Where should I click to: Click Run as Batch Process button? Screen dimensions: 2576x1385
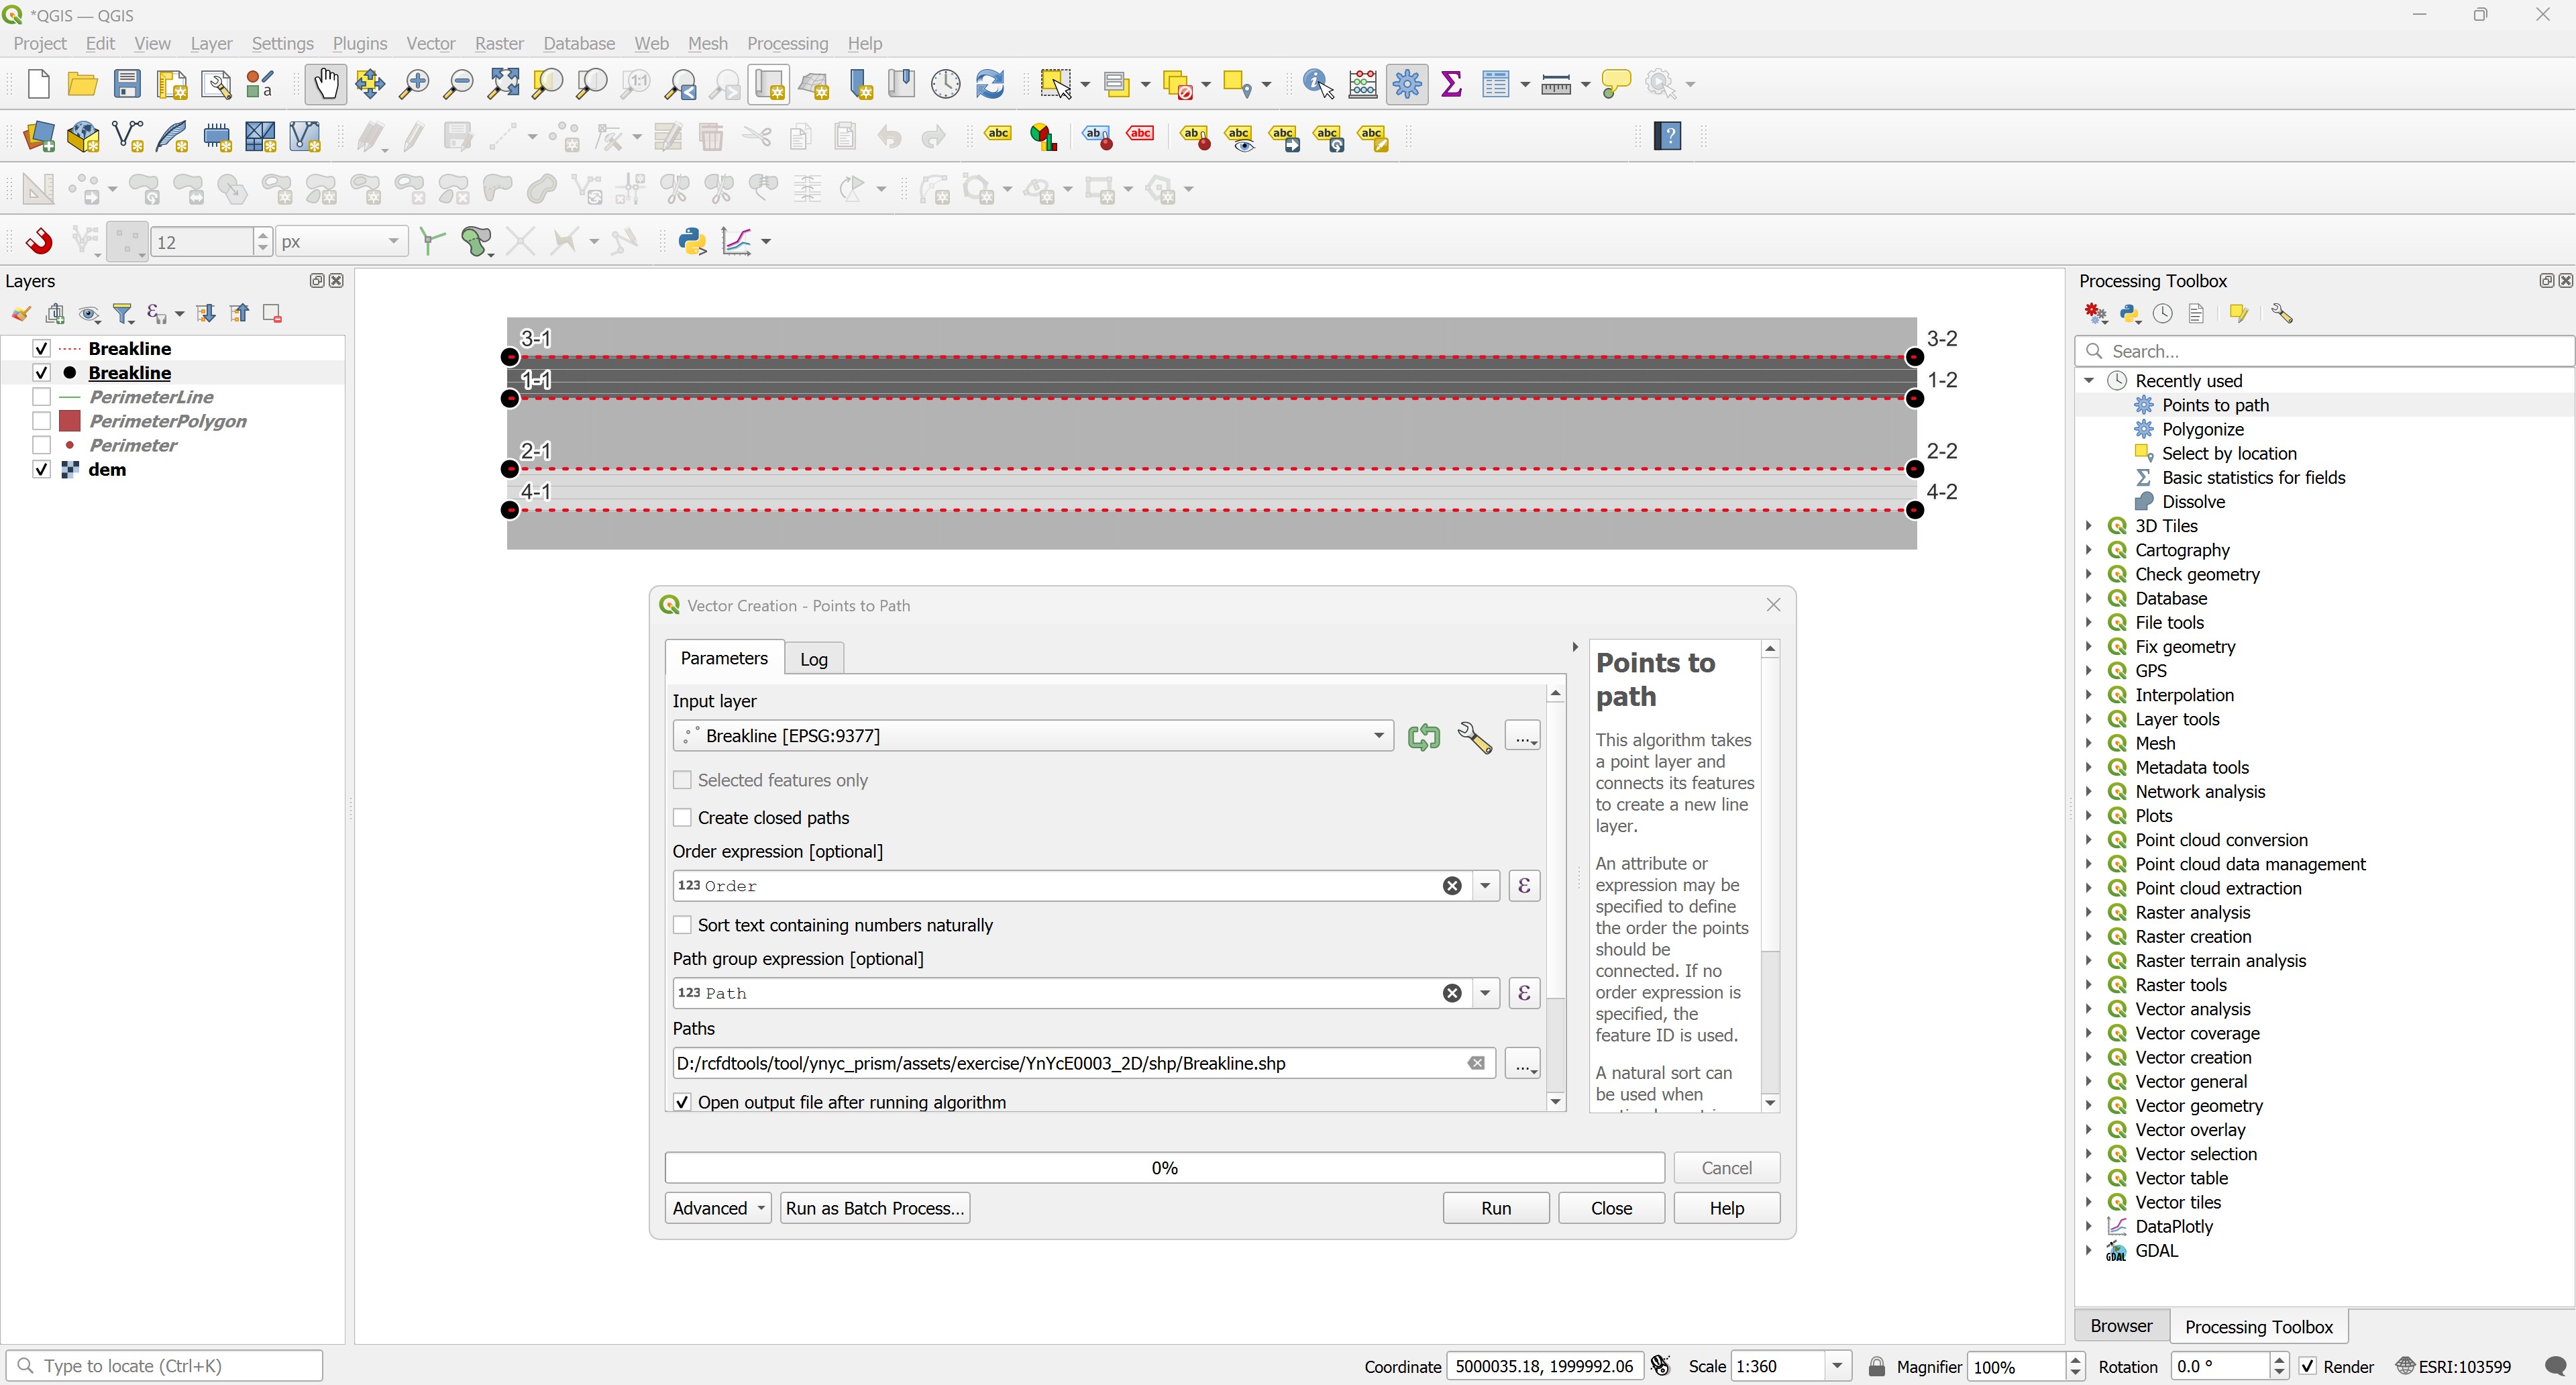(875, 1208)
